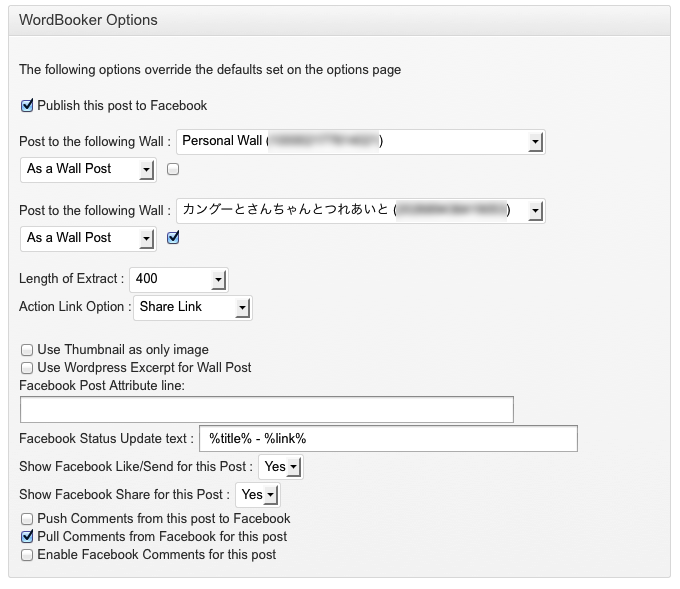The image size is (680, 589).
Task: Enable Push Comments to Facebook
Action: (27, 519)
